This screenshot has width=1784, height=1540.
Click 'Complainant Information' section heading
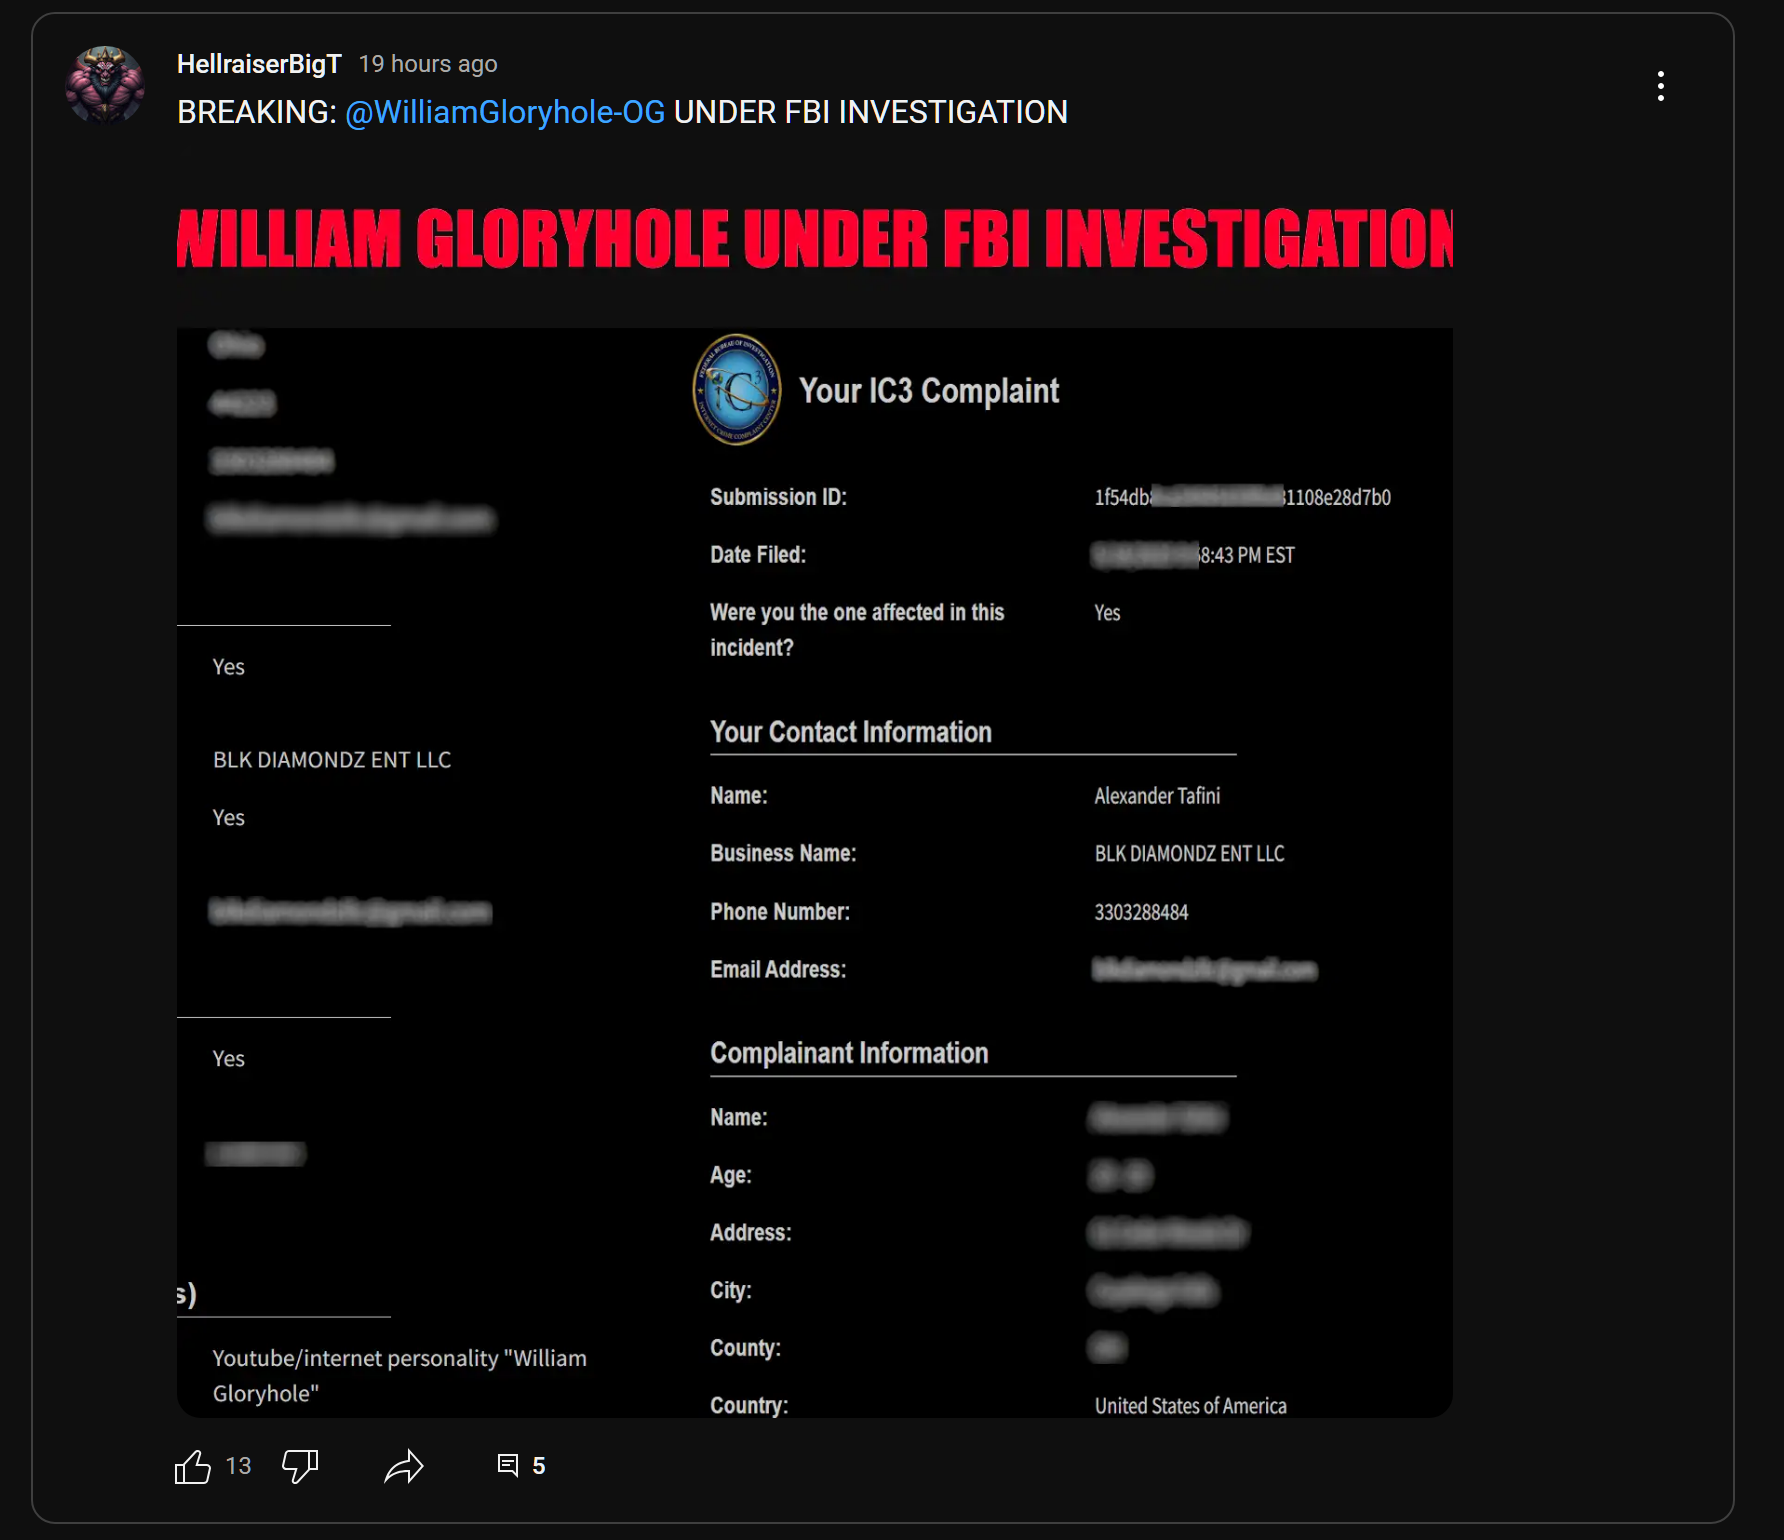pos(849,1053)
